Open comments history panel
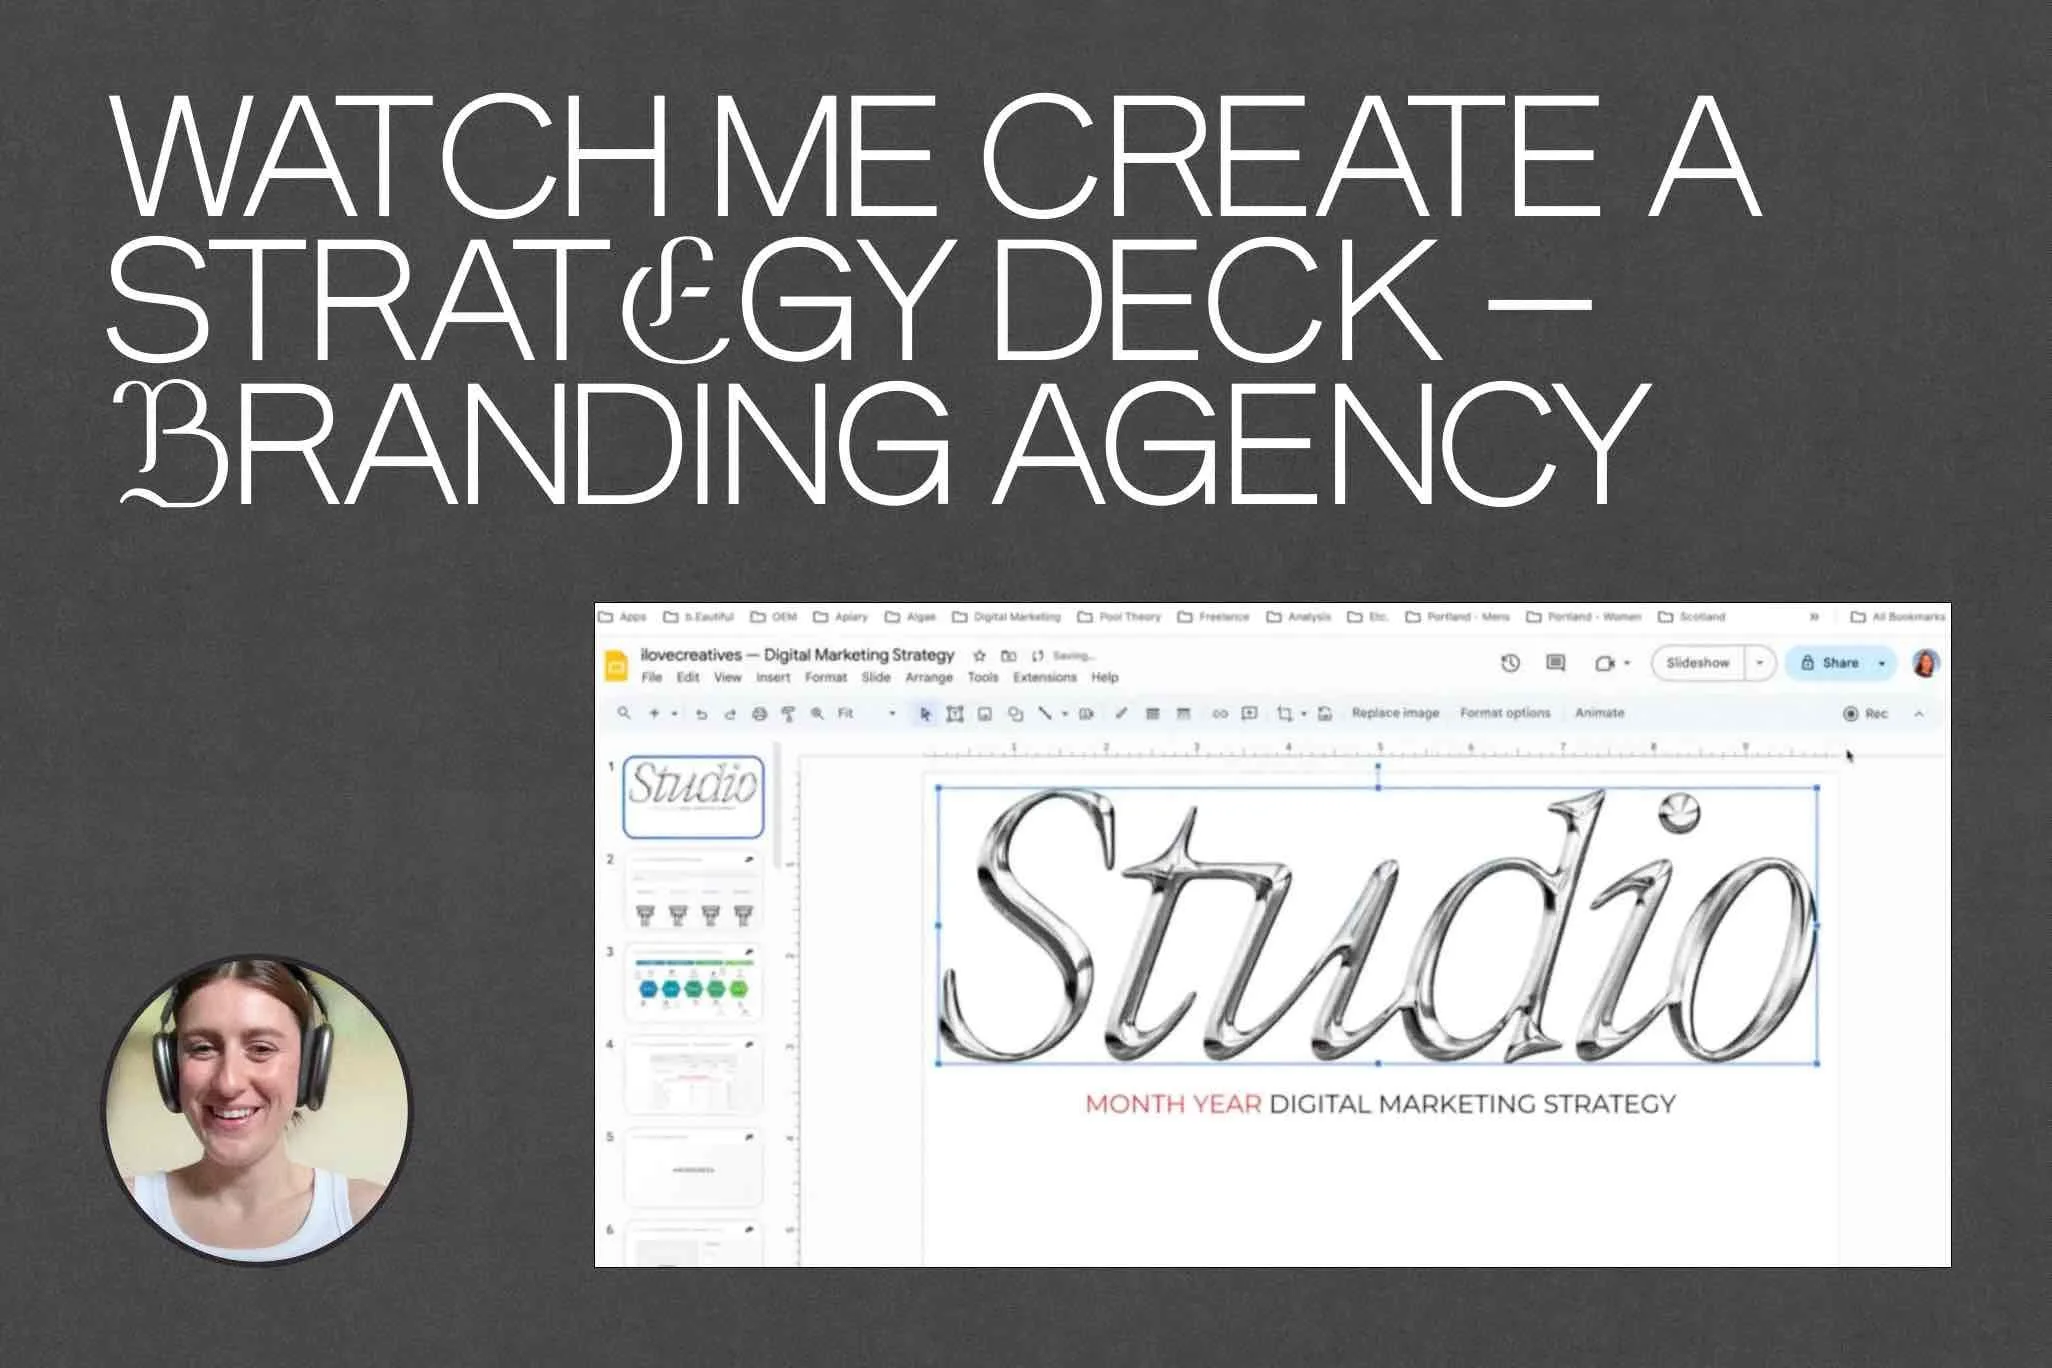Screen dimensions: 2052x1368 click(x=1556, y=663)
